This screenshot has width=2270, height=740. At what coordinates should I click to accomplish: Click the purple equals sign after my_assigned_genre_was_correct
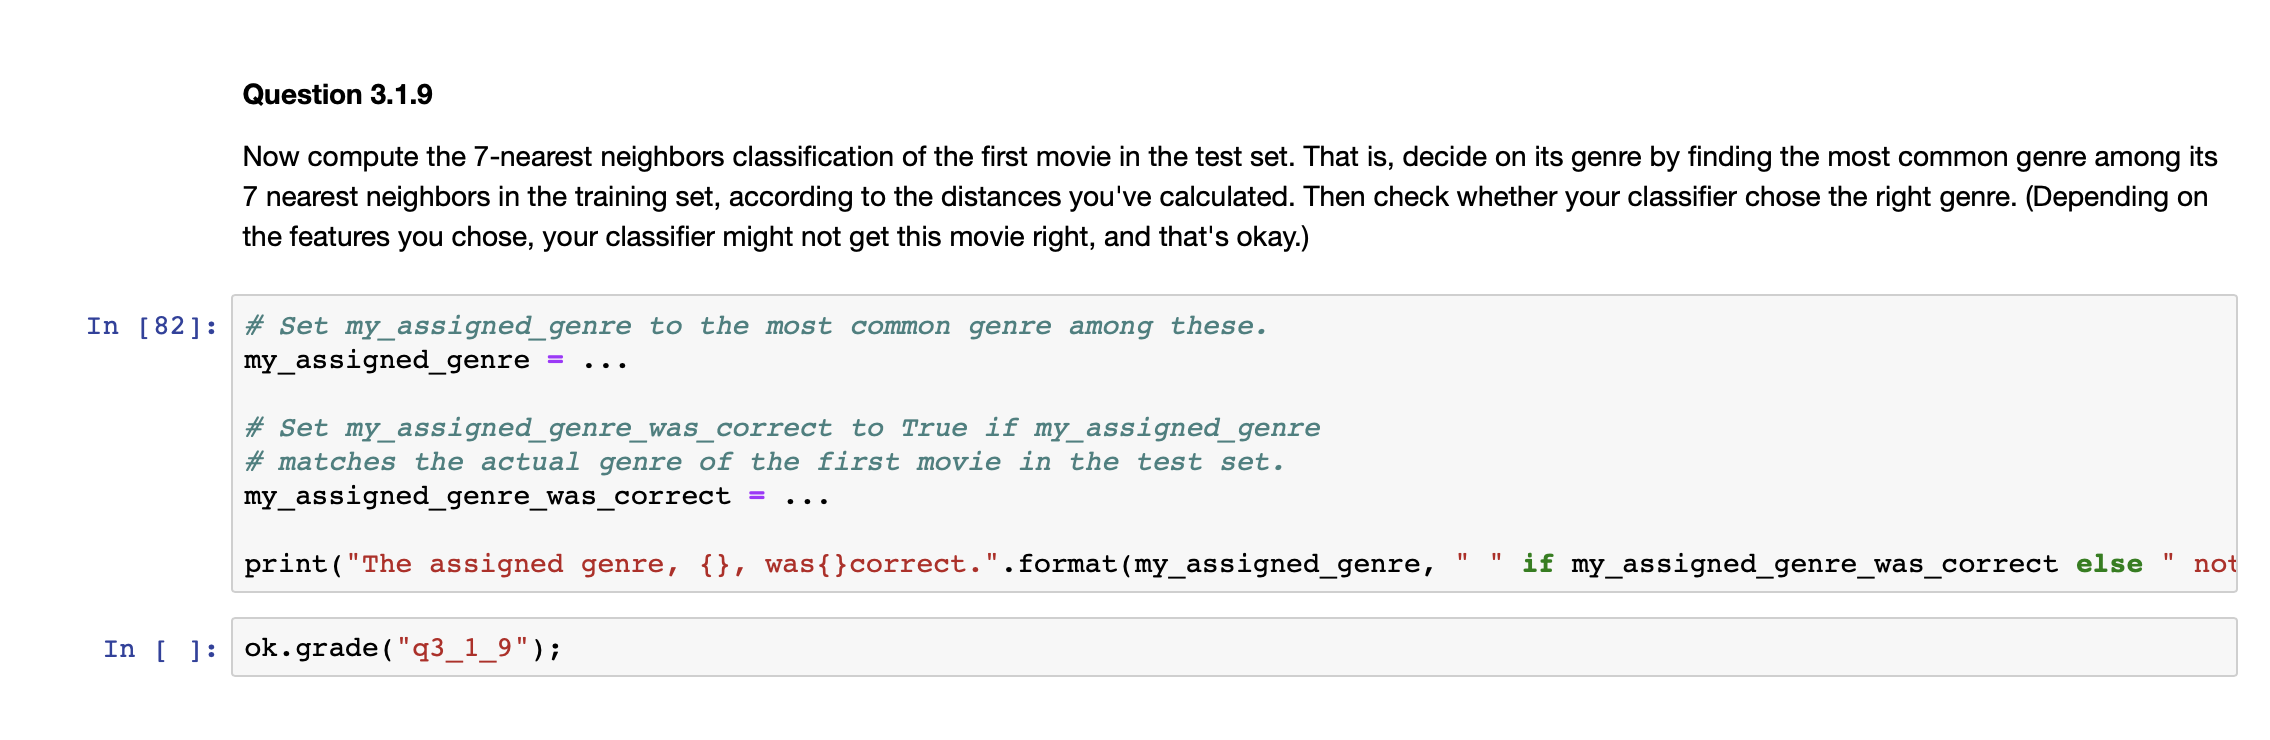pos(757,497)
